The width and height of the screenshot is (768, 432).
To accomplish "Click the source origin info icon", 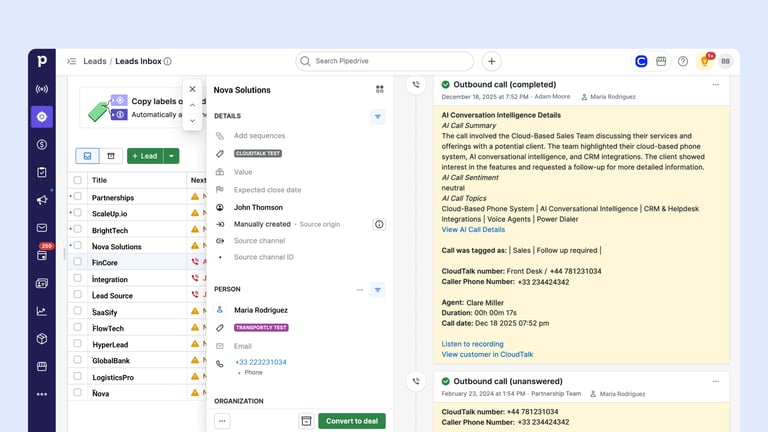I will [379, 224].
